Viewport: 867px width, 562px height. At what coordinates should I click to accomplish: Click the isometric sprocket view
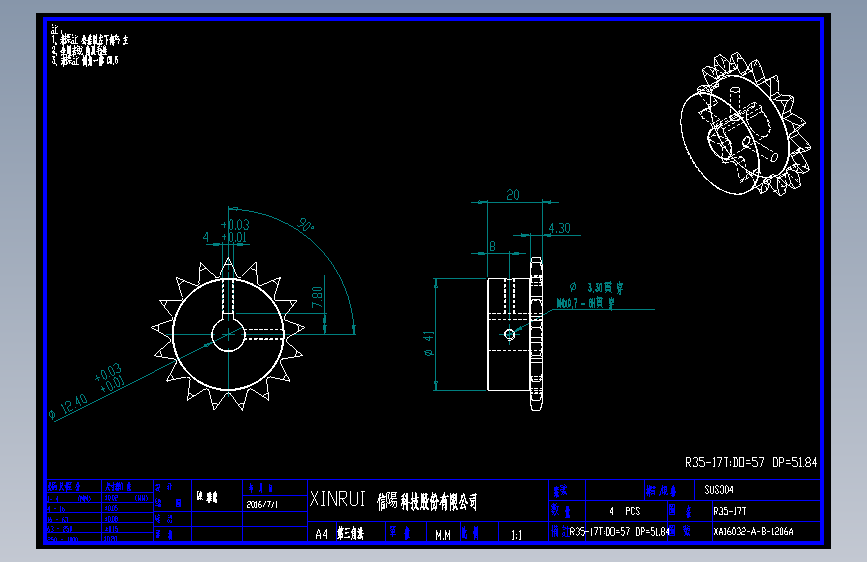click(x=745, y=124)
